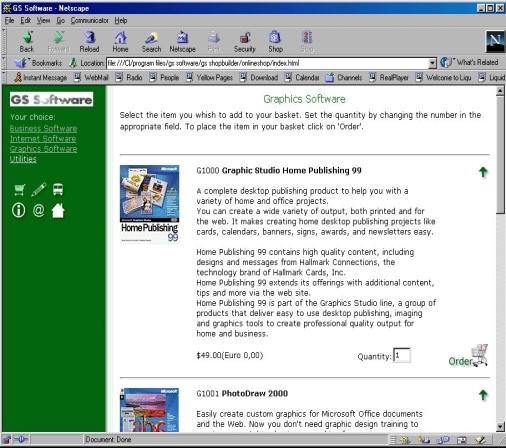This screenshot has width=506, height=448.
Task: Click the green up arrow beside PhotoDraw 2000
Action: 483,395
